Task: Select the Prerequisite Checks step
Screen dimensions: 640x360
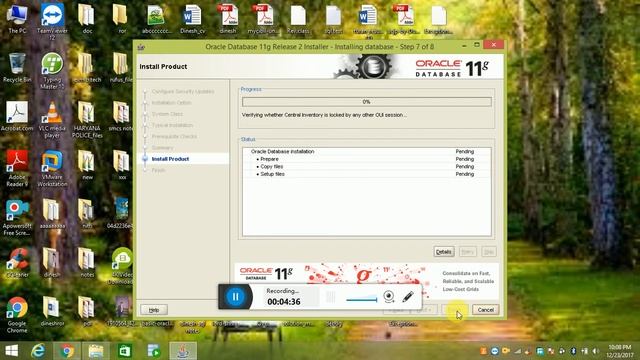Action: coord(174,136)
